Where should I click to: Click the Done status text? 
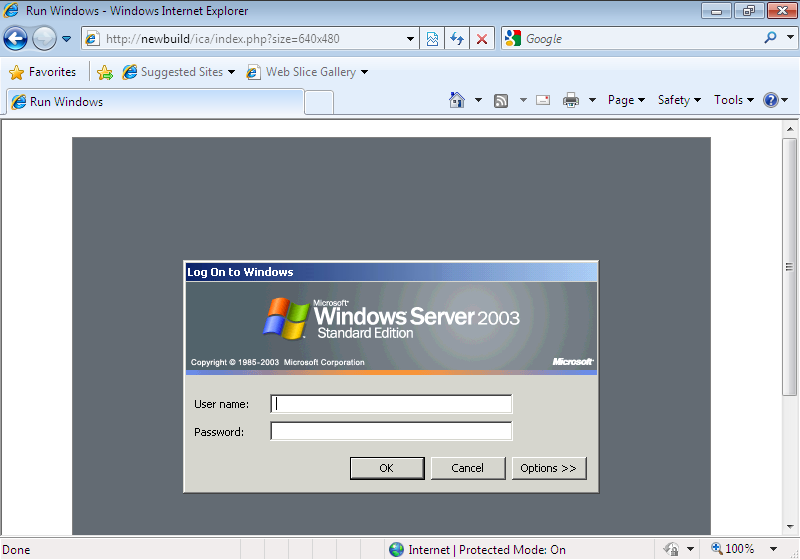tap(16, 550)
